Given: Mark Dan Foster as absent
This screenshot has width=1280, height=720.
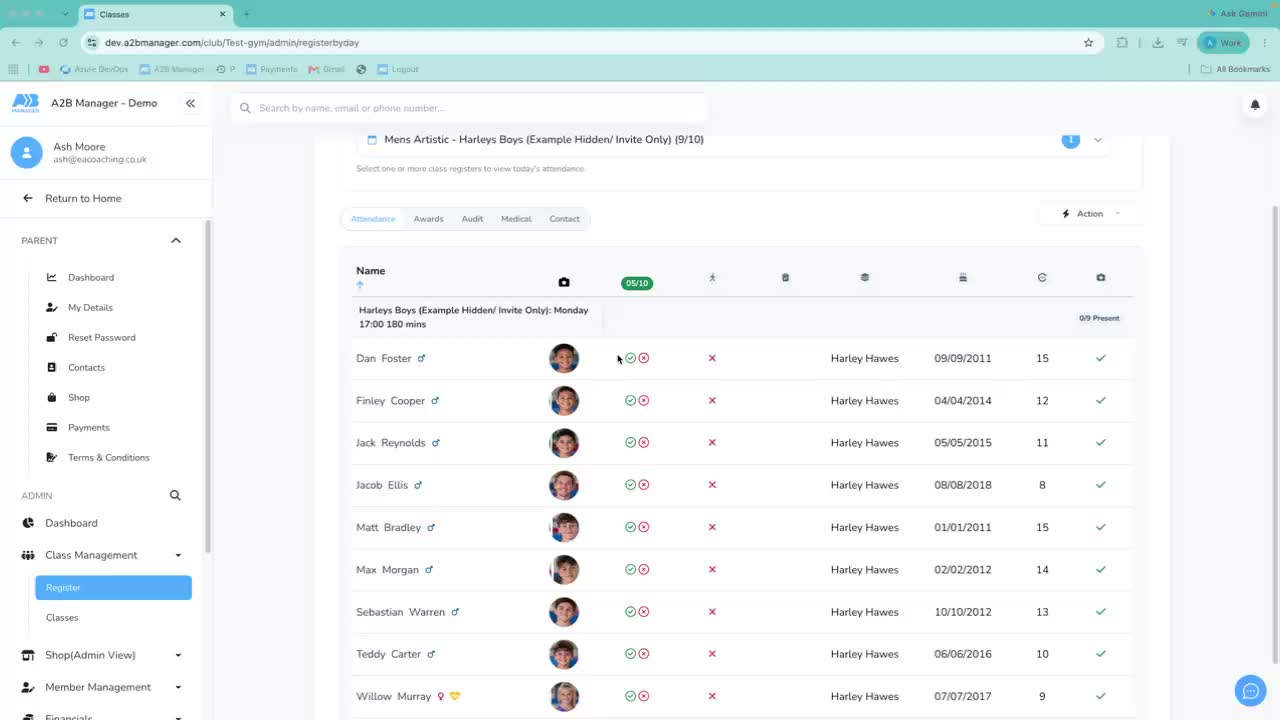Looking at the screenshot, I should tap(644, 358).
